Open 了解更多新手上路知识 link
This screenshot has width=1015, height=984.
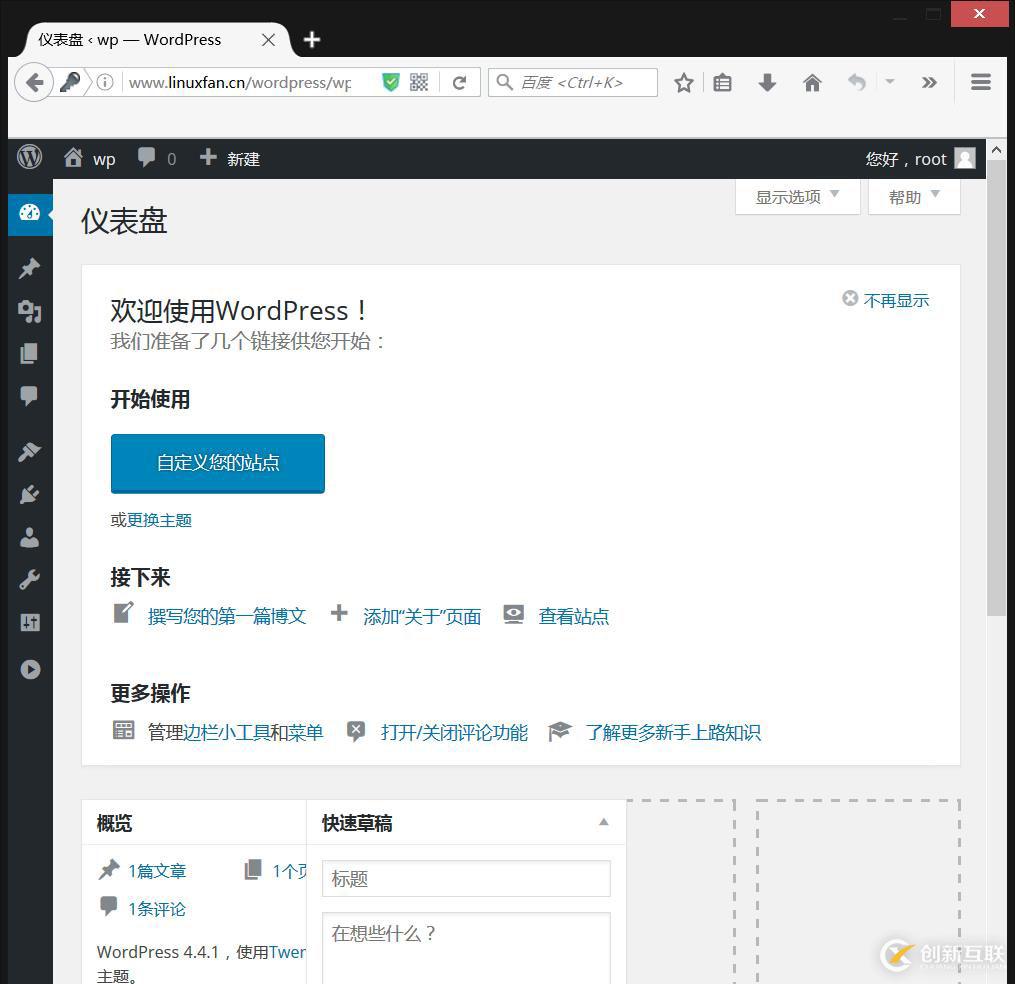point(673,732)
